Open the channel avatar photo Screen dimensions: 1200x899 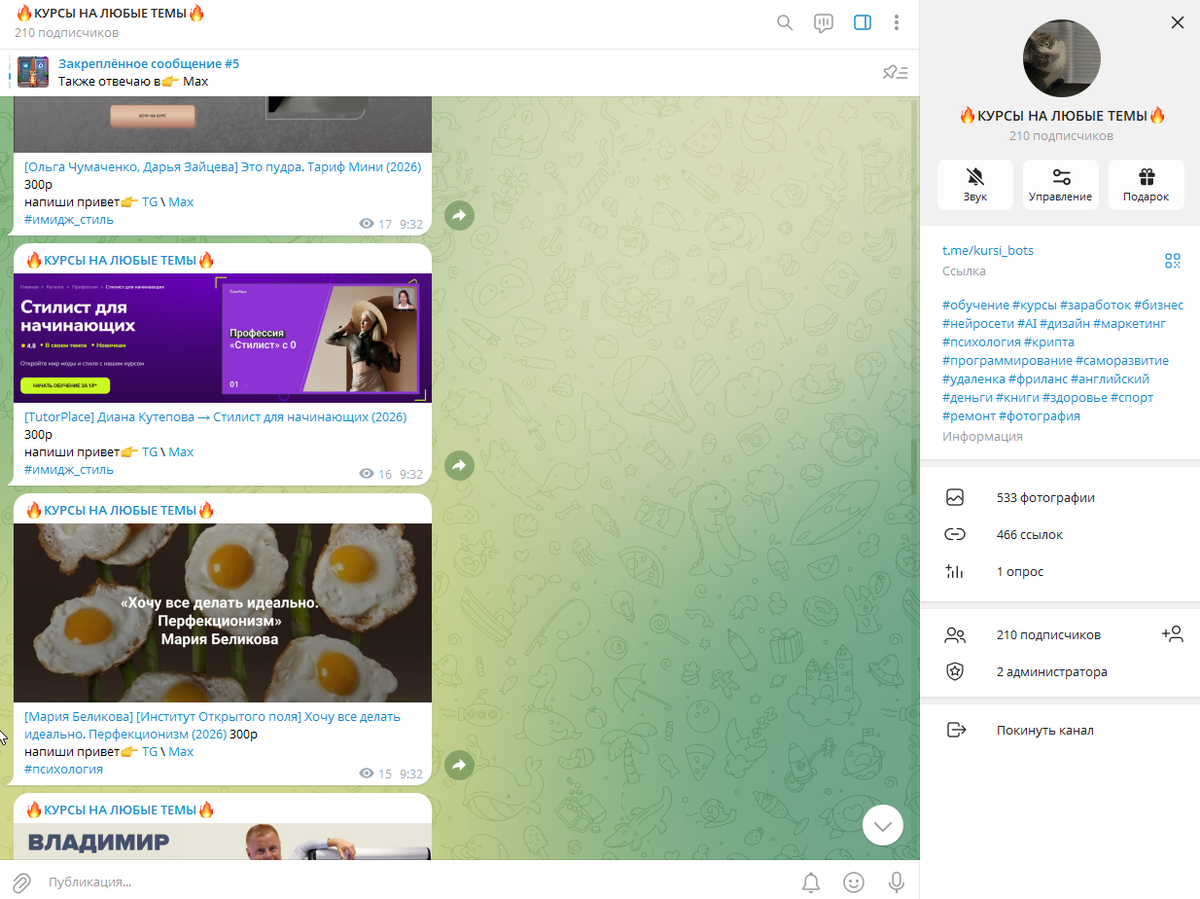[x=1061, y=59]
